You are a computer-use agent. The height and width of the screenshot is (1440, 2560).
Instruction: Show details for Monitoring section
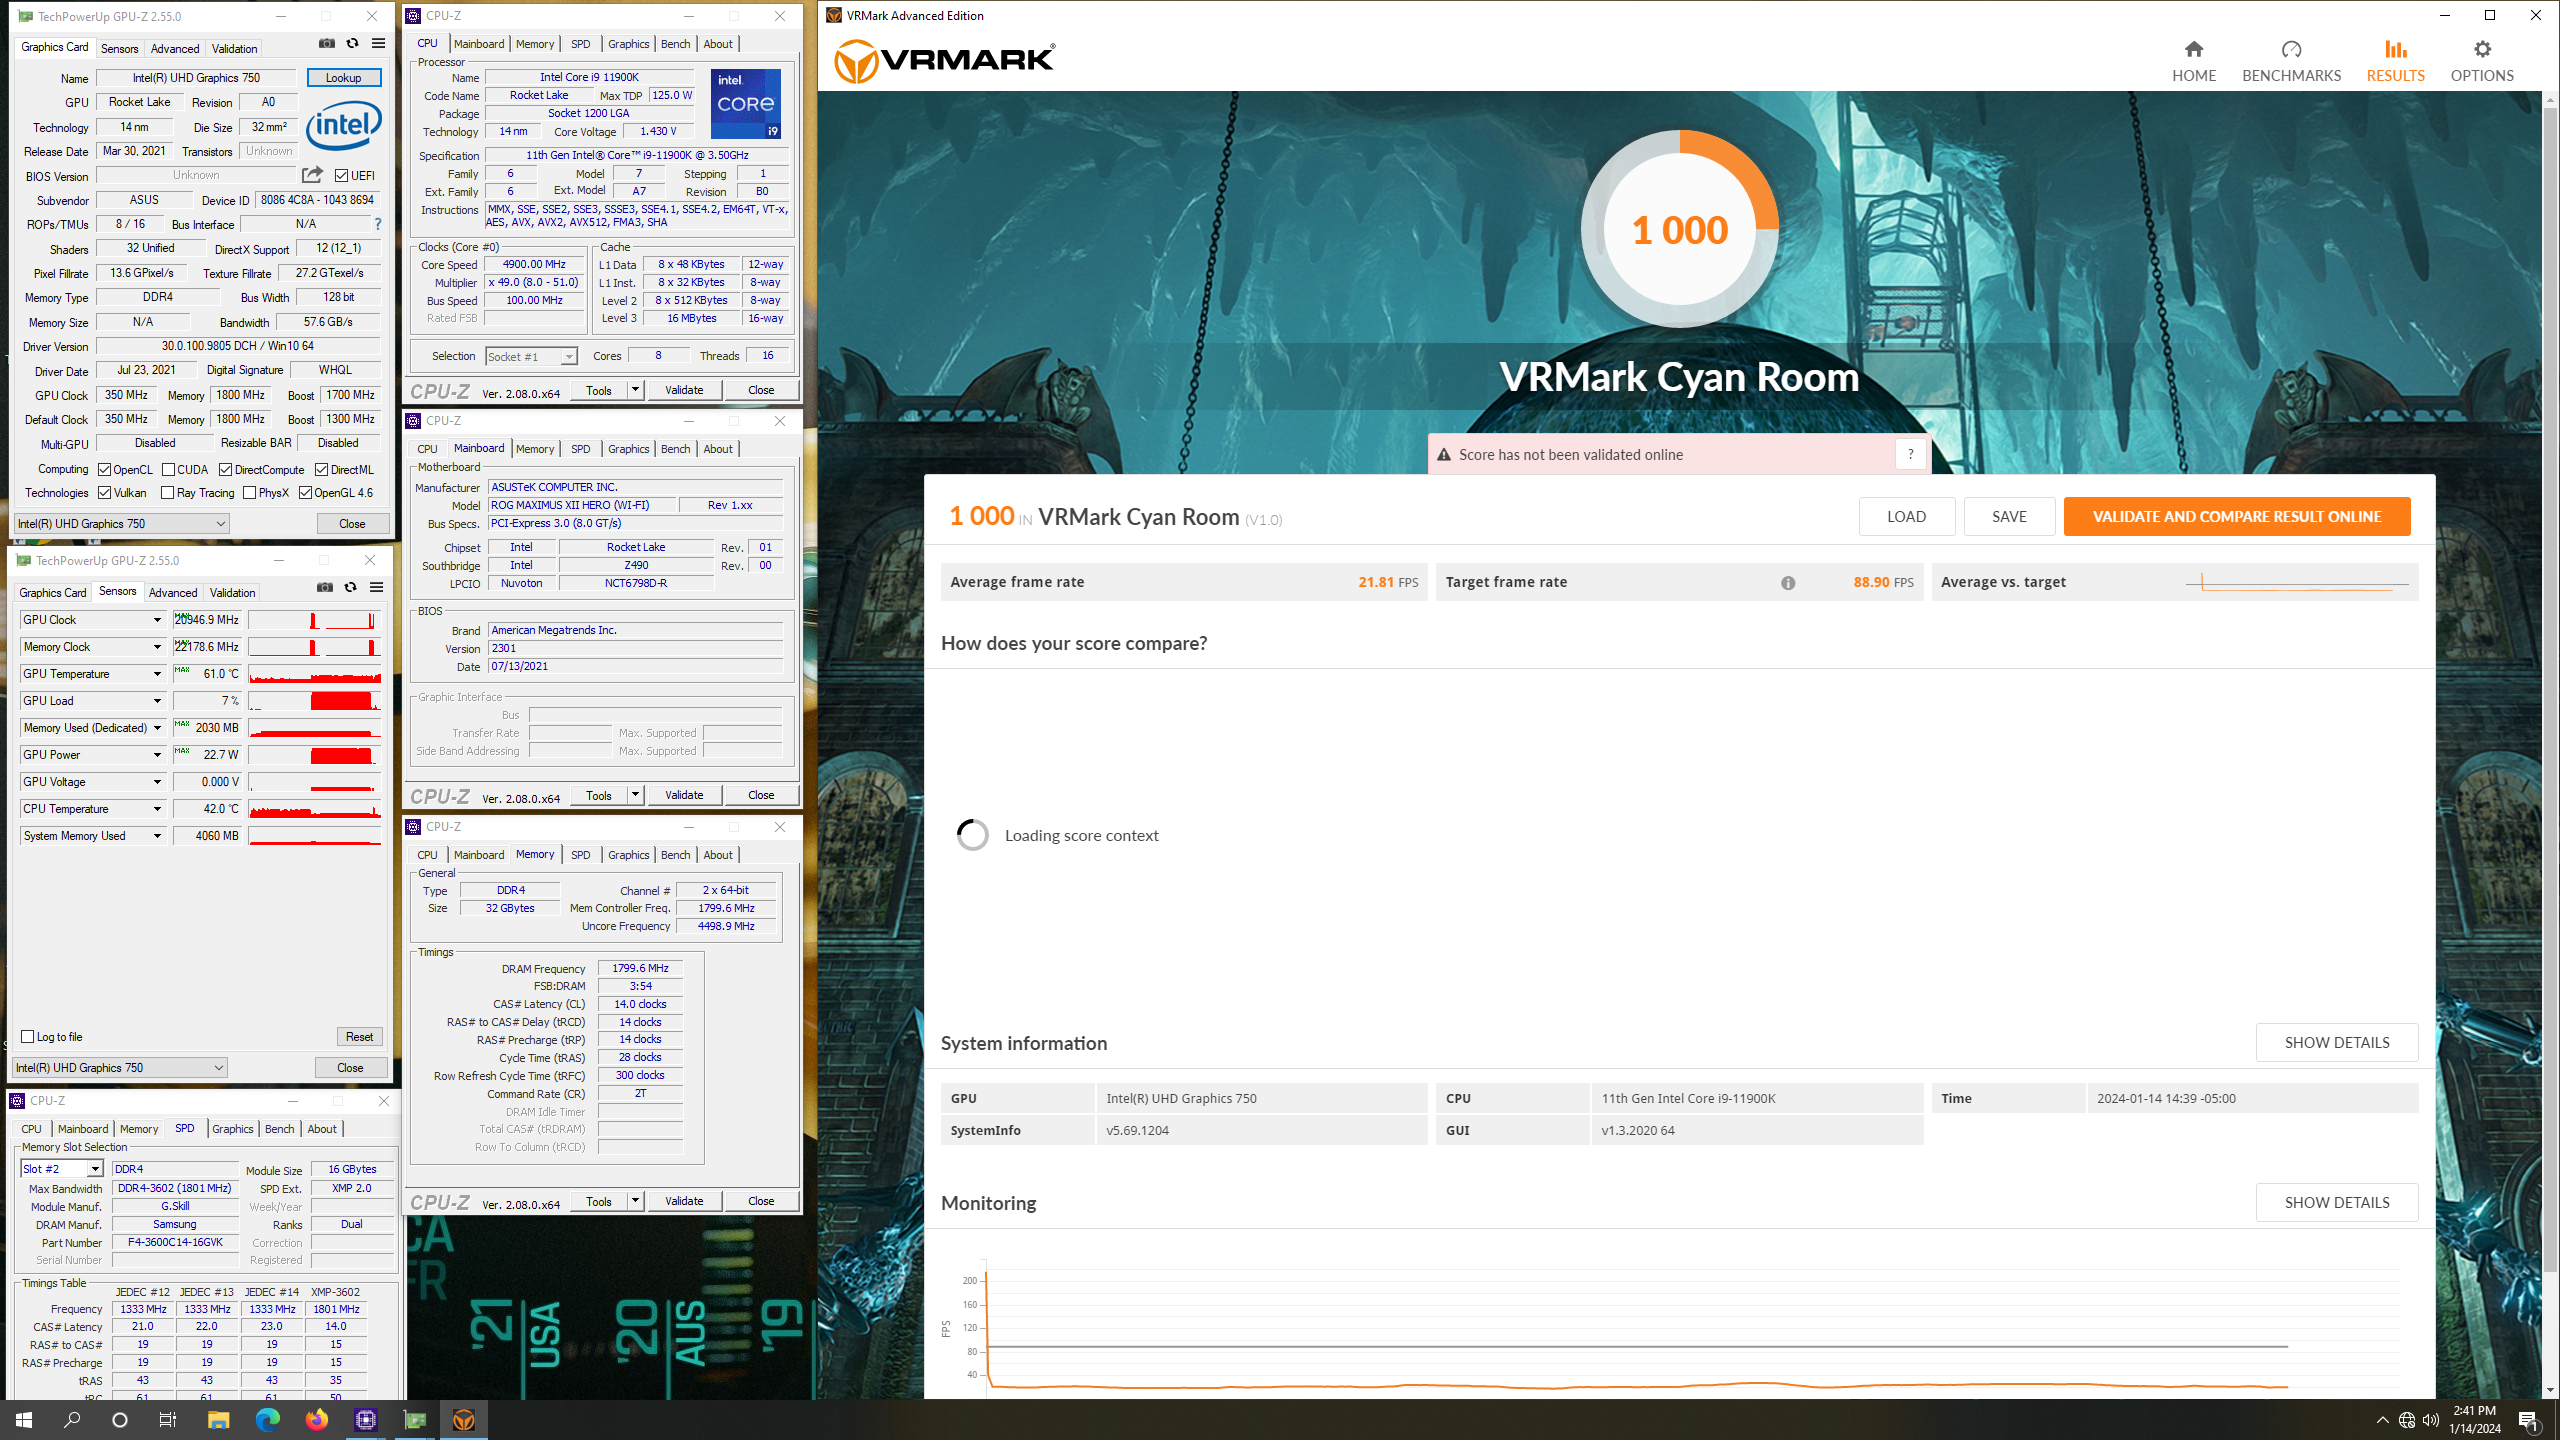pos(2337,1203)
